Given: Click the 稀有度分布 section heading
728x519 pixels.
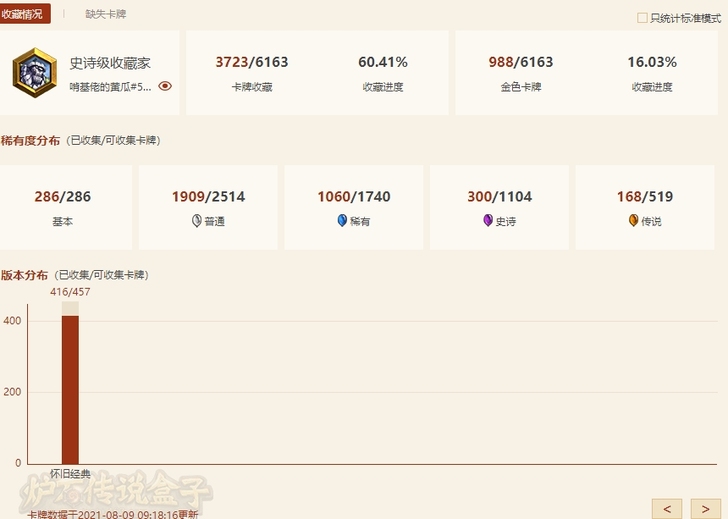Looking at the screenshot, I should pyautogui.click(x=30, y=140).
